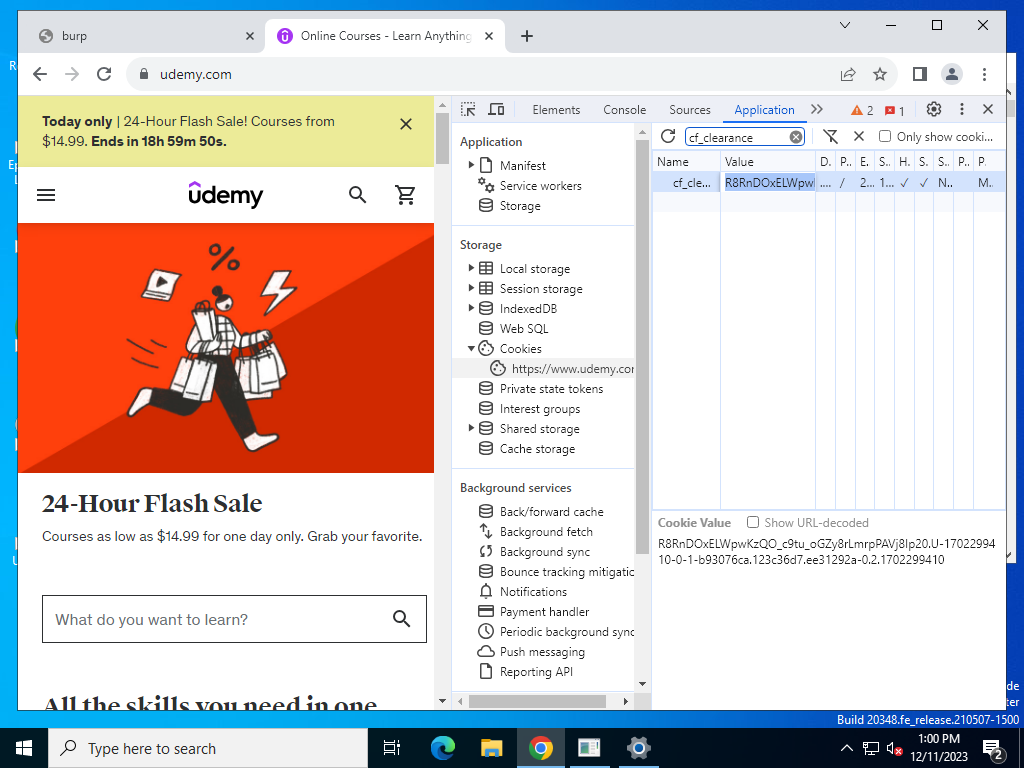Open Private state tokens

click(551, 389)
